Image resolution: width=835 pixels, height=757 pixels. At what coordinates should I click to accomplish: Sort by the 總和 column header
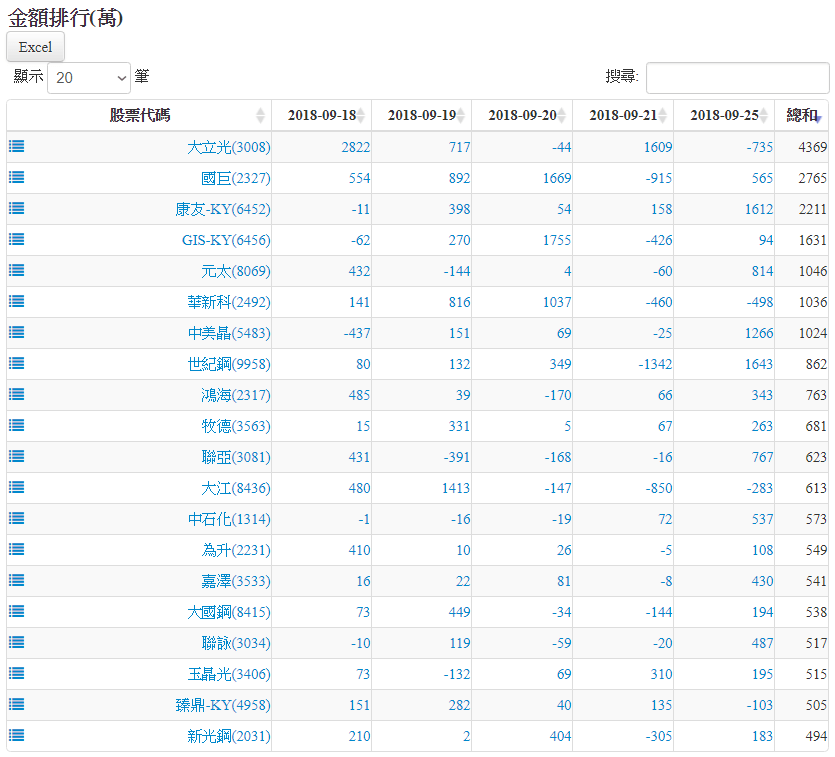coord(802,116)
